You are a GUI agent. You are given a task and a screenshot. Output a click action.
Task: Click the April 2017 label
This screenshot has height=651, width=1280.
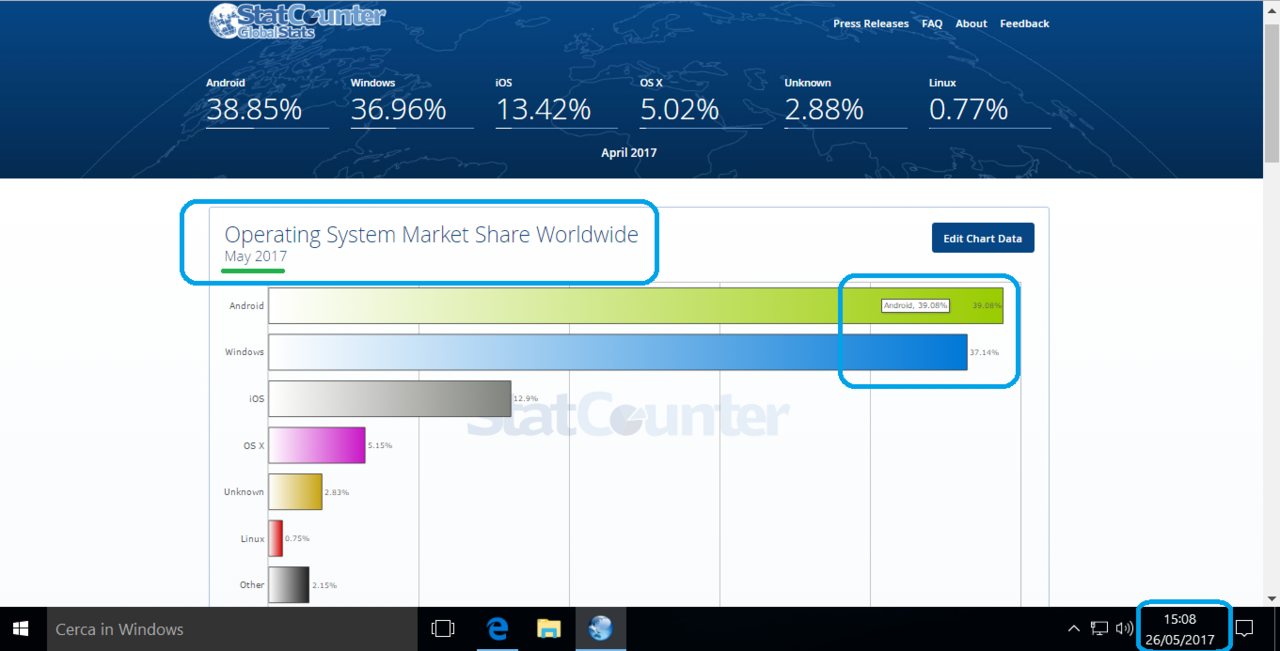(x=629, y=153)
